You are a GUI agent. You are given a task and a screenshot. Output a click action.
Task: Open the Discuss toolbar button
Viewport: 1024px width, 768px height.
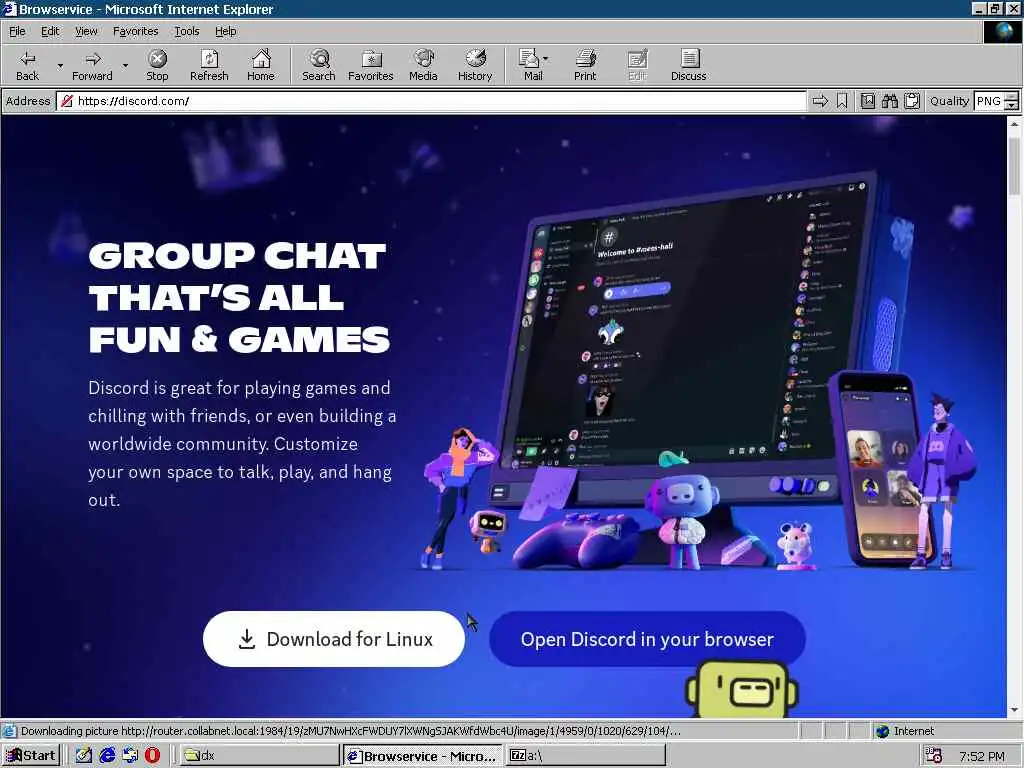click(688, 65)
